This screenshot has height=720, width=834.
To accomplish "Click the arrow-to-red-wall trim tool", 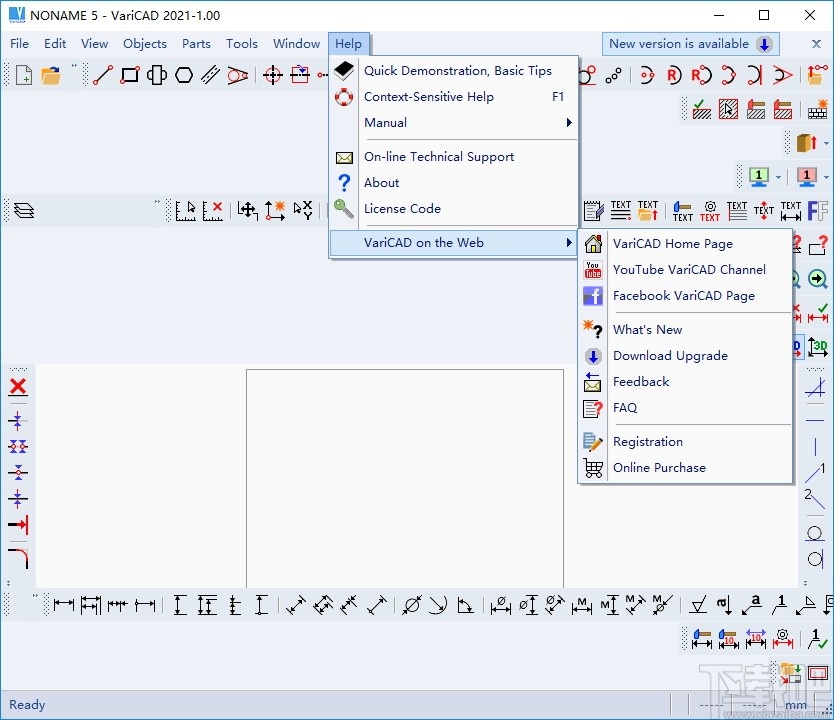I will [19, 525].
